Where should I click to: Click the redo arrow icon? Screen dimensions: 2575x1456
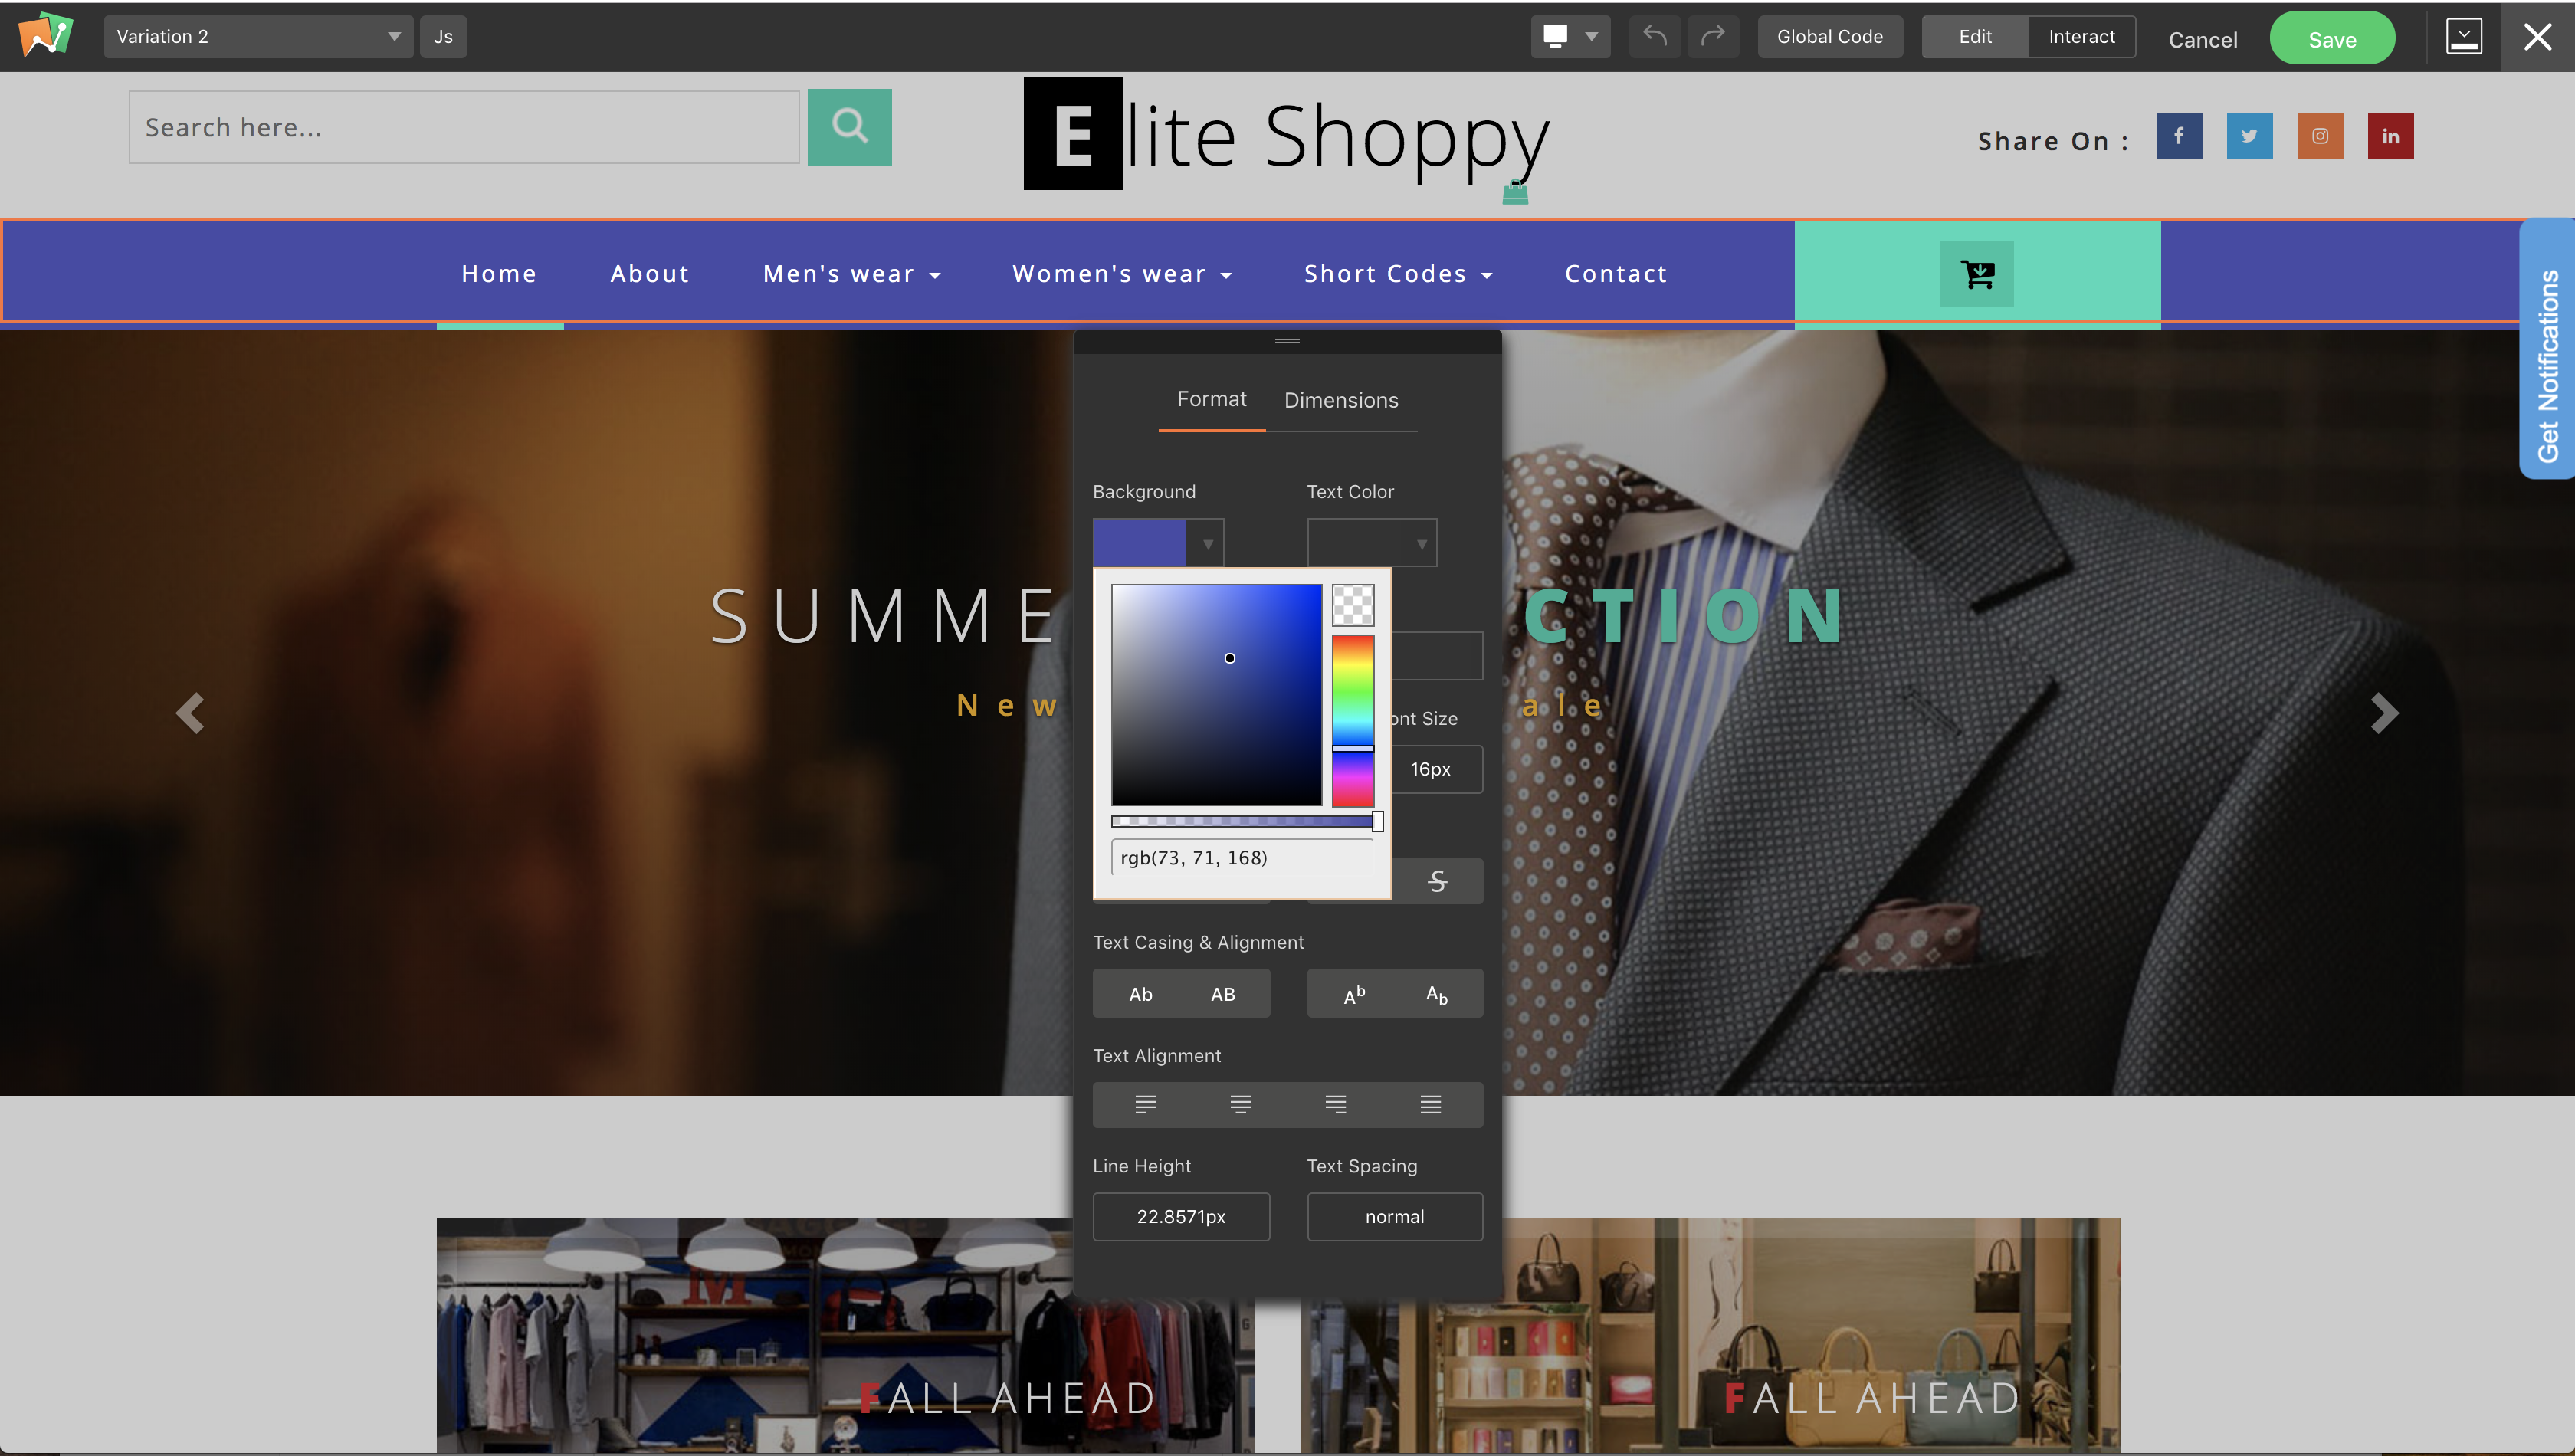tap(1713, 37)
